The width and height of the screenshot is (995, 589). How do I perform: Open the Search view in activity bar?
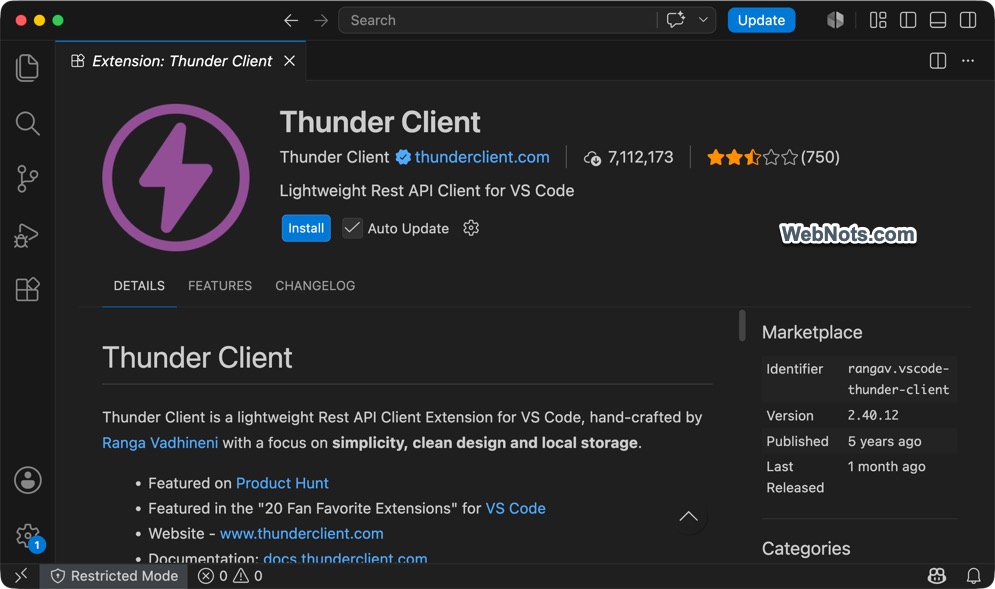coord(27,123)
